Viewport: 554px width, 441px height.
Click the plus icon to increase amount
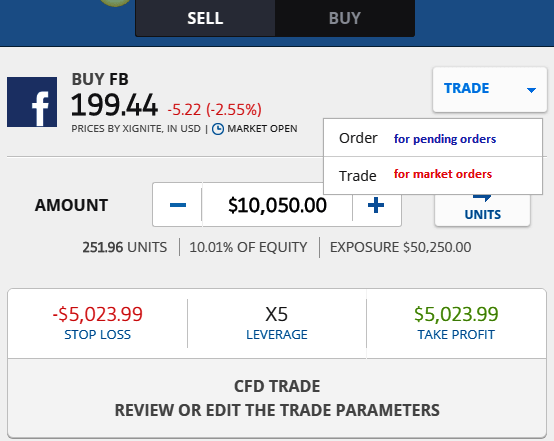click(x=376, y=205)
